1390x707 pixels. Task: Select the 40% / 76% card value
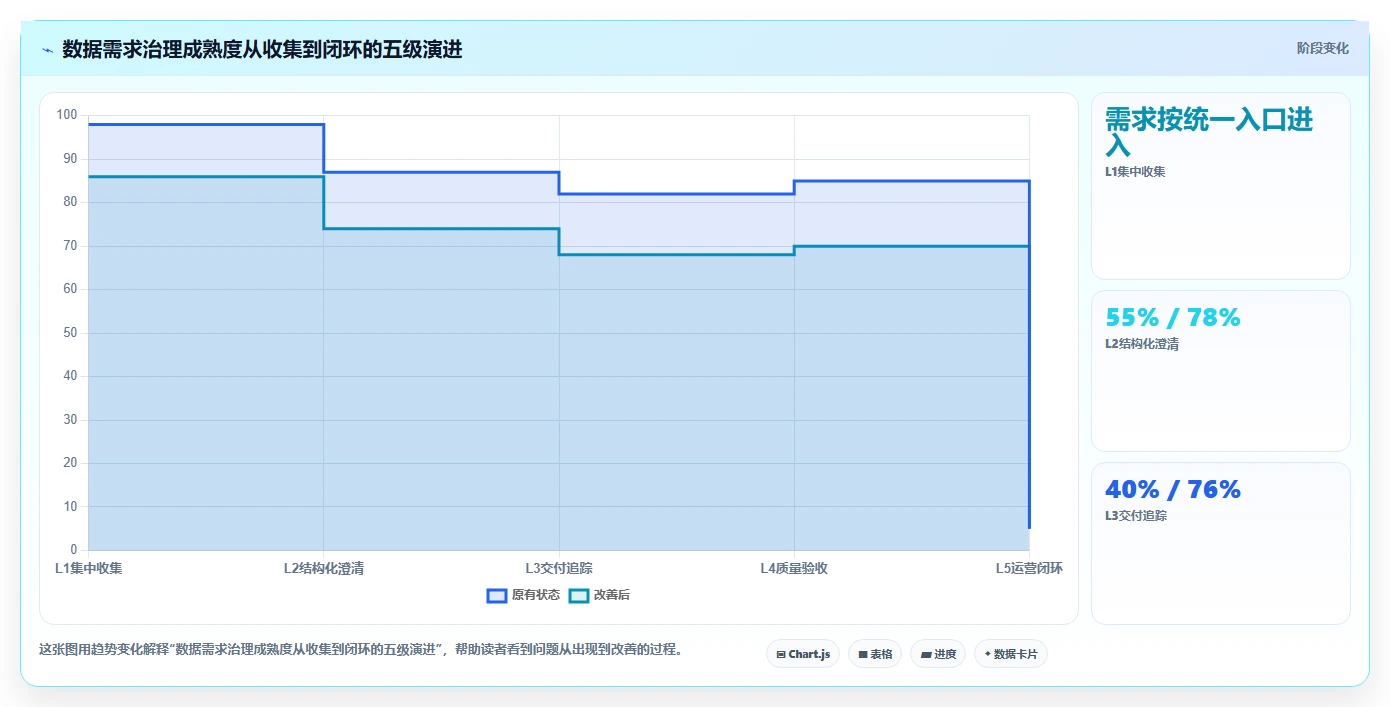tap(1172, 489)
